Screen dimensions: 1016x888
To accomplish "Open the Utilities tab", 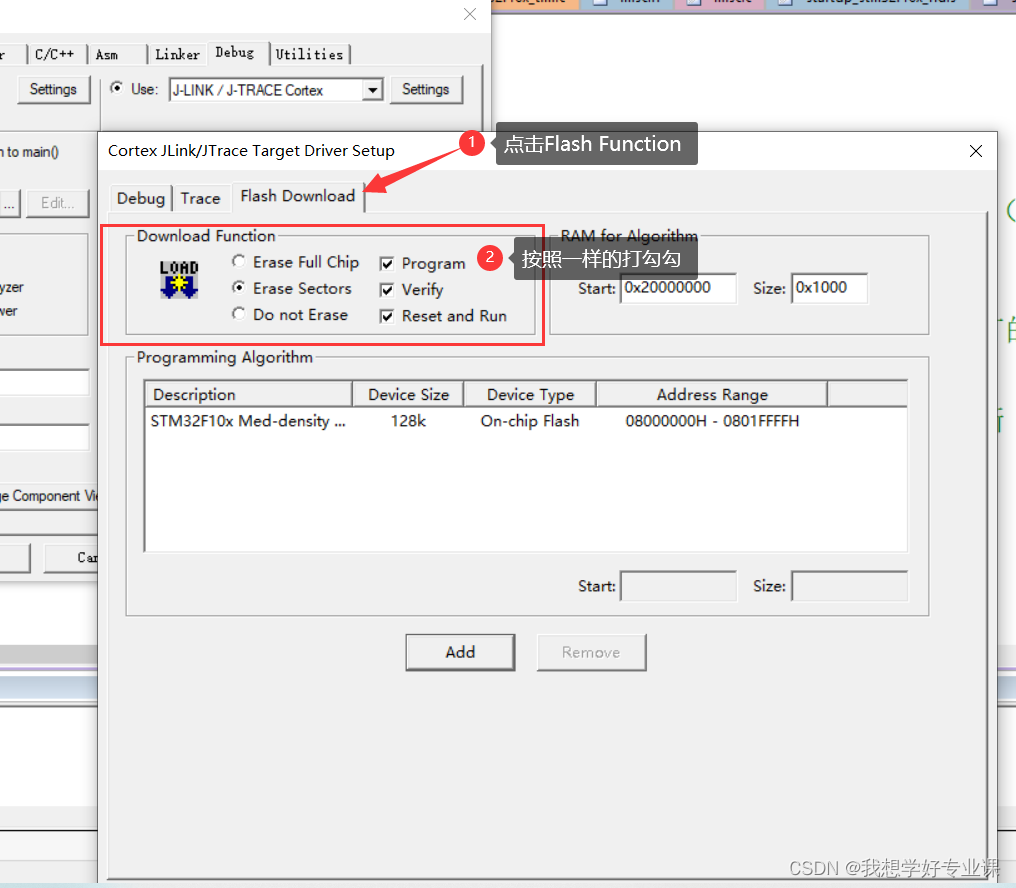I will (x=309, y=54).
